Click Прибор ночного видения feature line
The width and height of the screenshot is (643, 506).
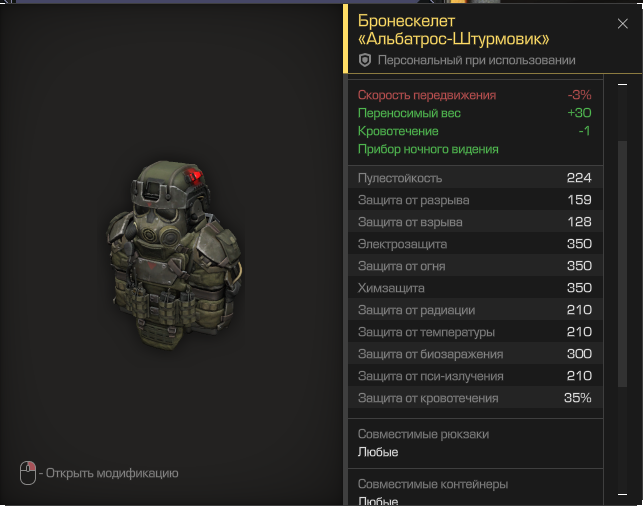coord(428,149)
